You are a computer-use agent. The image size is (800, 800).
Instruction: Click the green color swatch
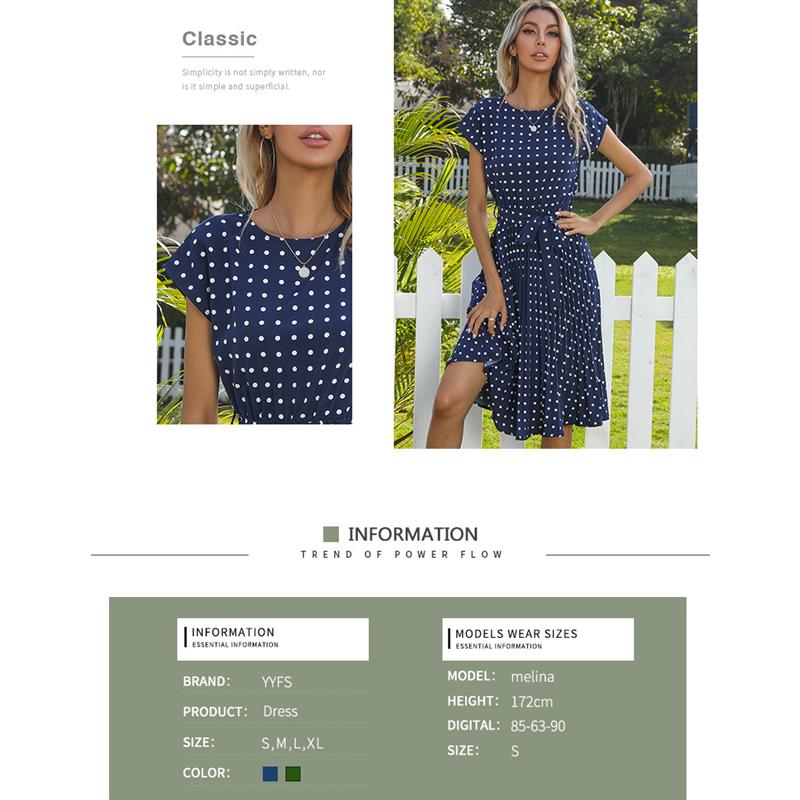pyautogui.click(x=293, y=773)
